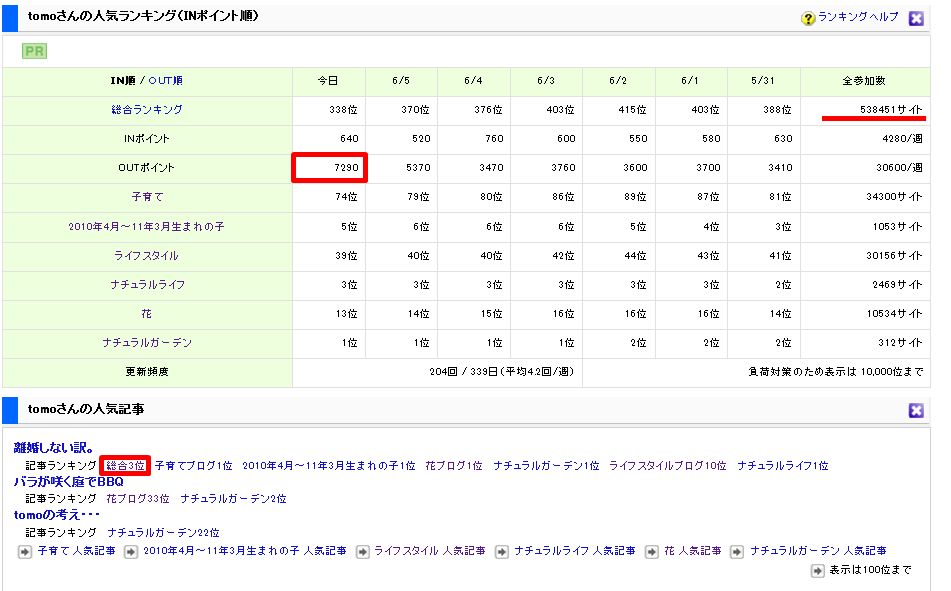Select the 今日 column header
Screen dimensions: 951x591
click(328, 81)
